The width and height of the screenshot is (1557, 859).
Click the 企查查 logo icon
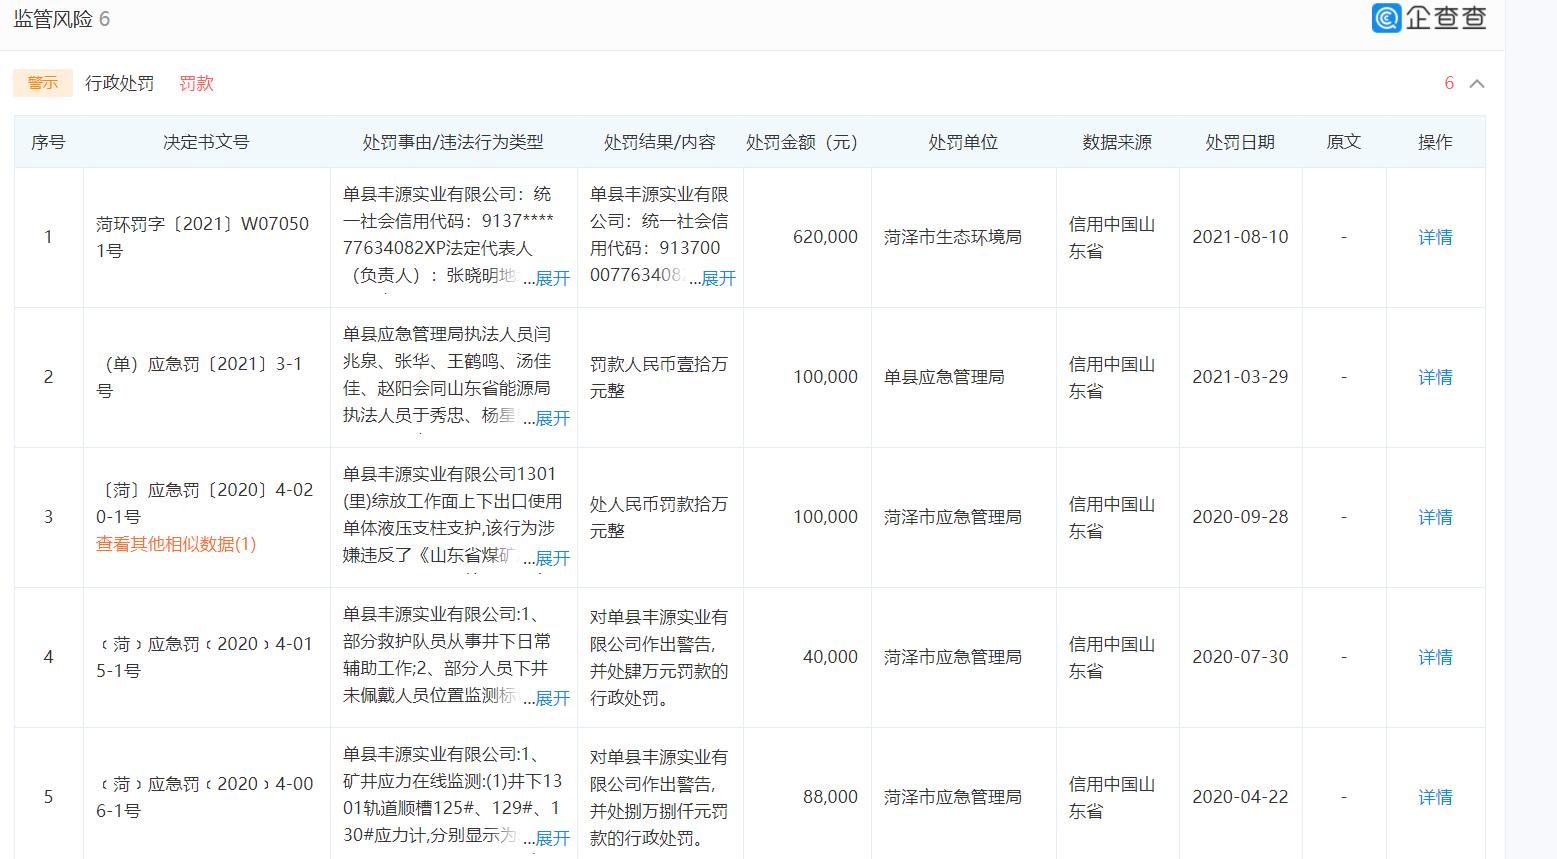(x=1385, y=19)
